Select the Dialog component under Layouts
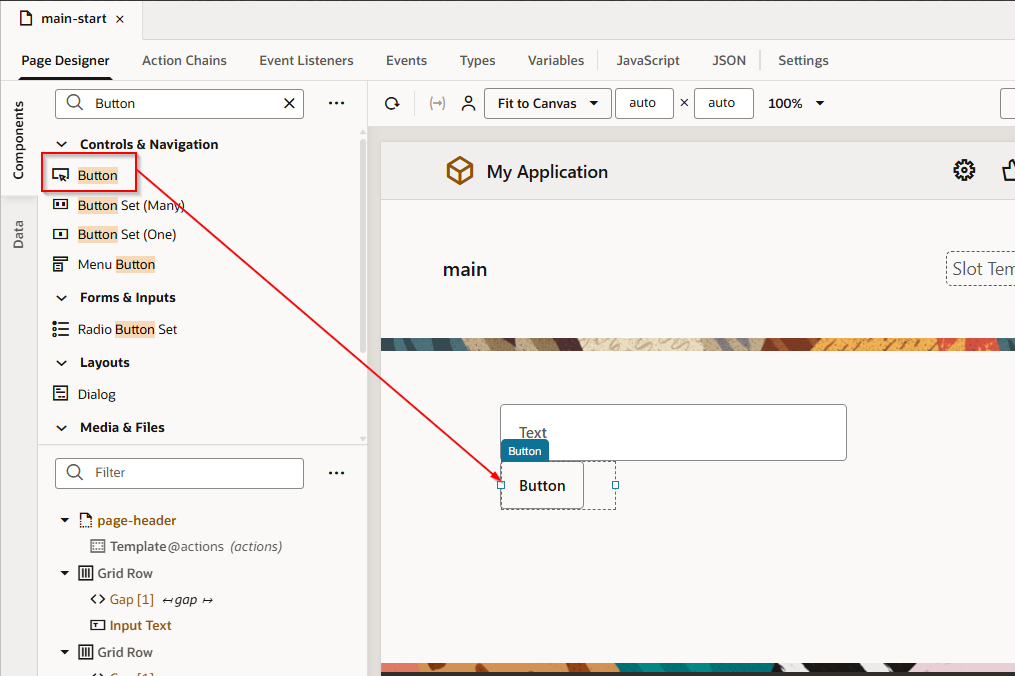The image size is (1015, 676). coord(60,394)
